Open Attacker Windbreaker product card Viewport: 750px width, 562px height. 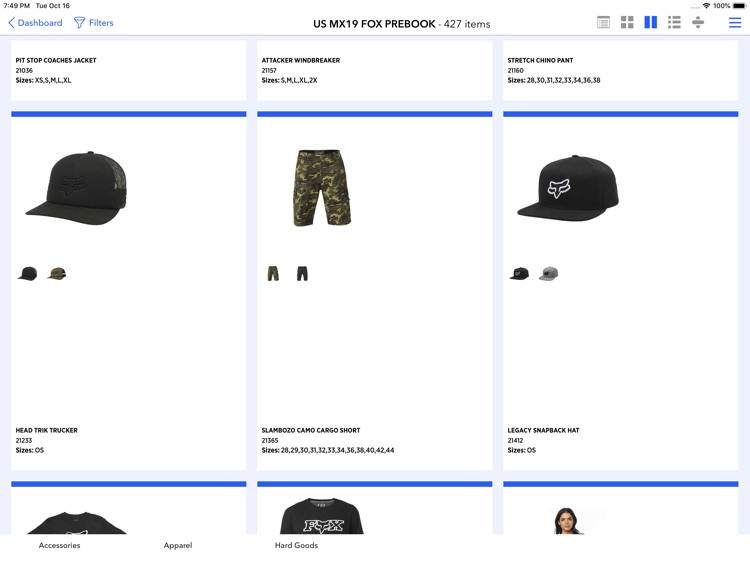pos(375,70)
